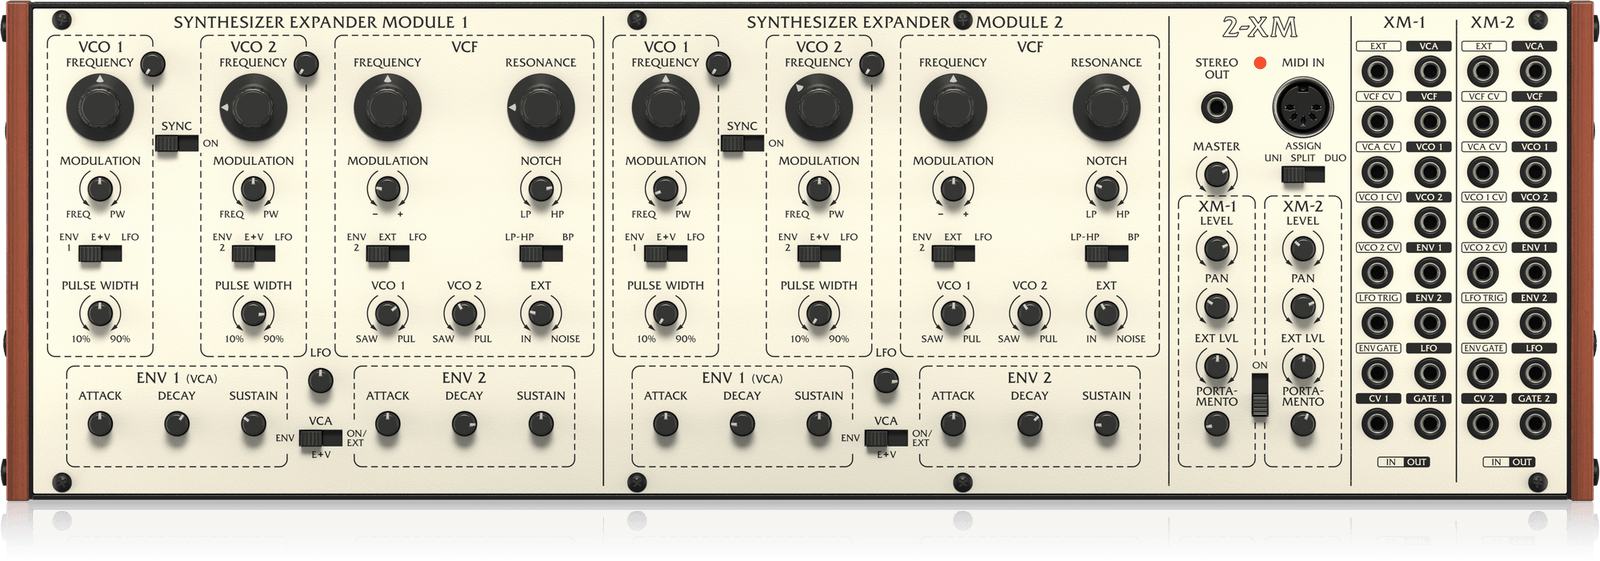
Task: Flip Module 1 LP-HP/BP filter mode switch
Action: pyautogui.click(x=541, y=254)
